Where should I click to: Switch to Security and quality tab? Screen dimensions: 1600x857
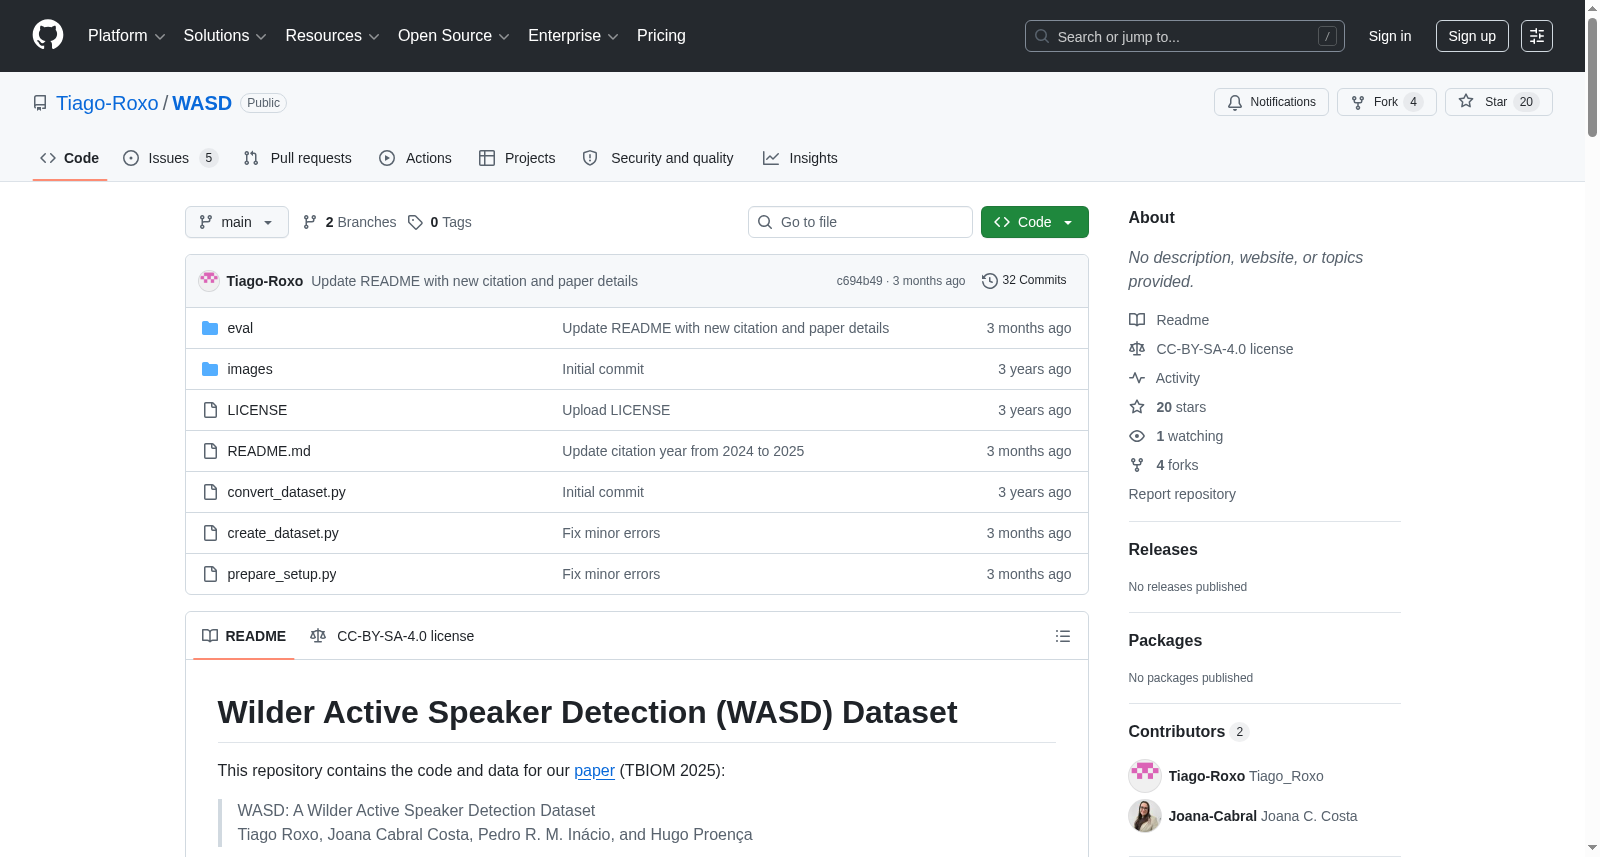coord(658,158)
